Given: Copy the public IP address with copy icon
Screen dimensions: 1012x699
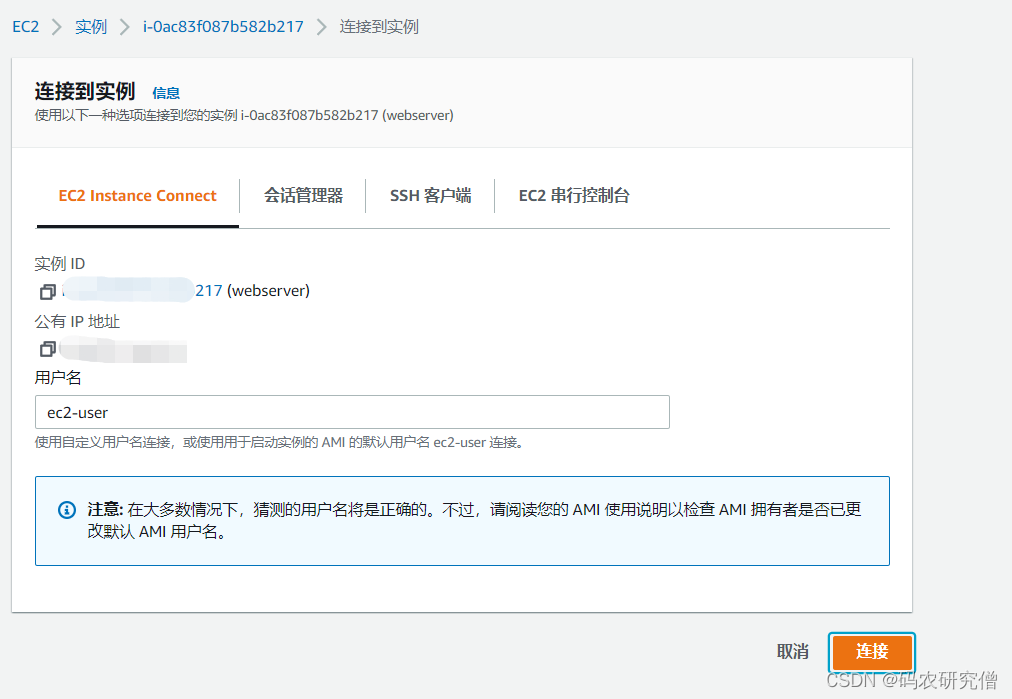Looking at the screenshot, I should [x=47, y=349].
